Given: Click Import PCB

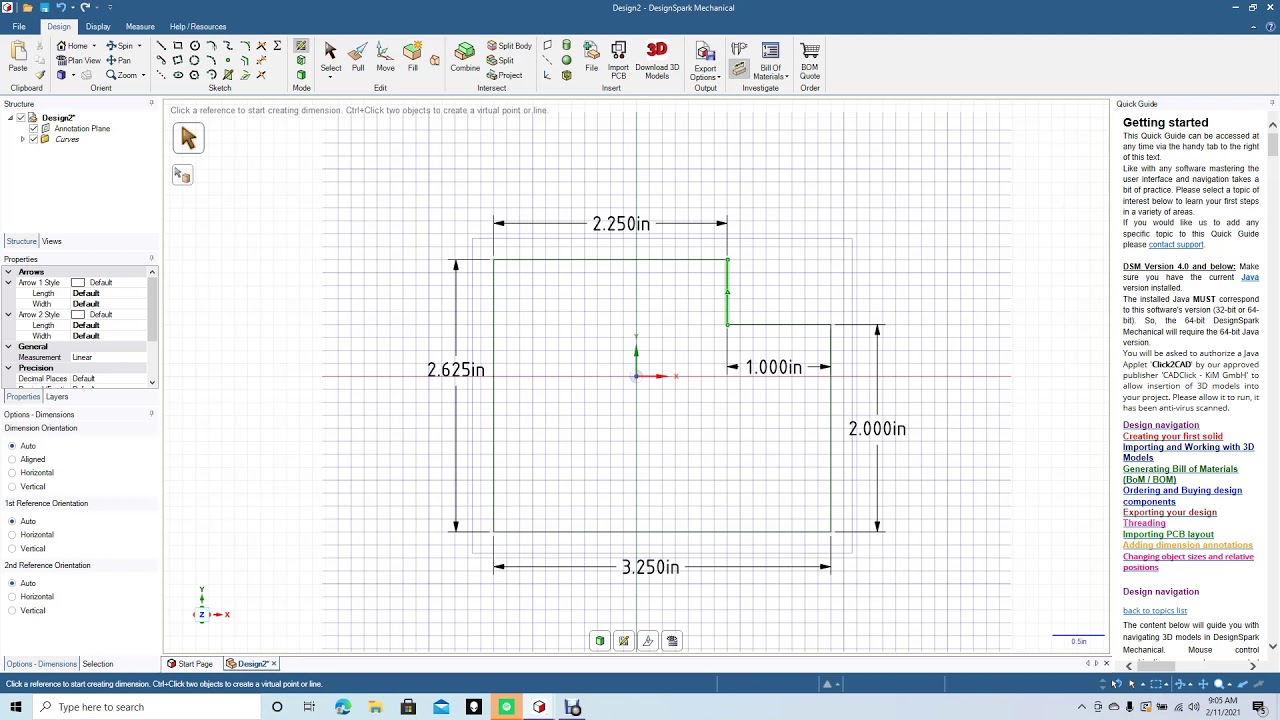Looking at the screenshot, I should tap(618, 60).
